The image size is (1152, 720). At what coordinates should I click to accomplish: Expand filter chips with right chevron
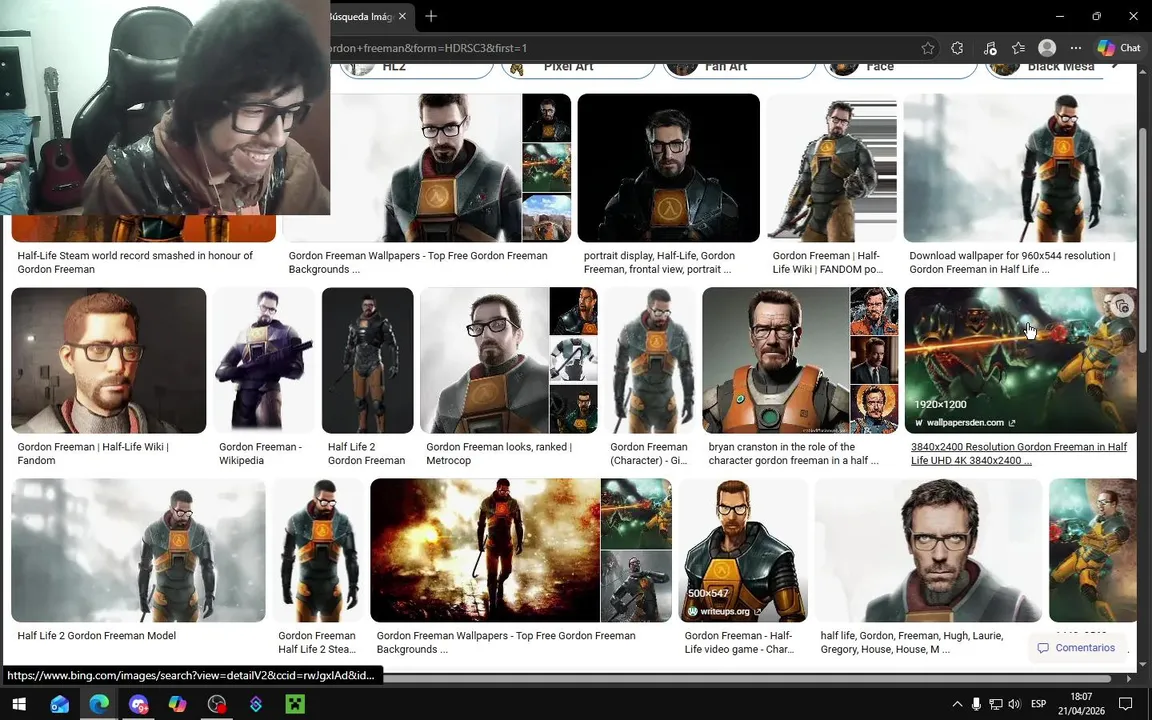(1117, 67)
